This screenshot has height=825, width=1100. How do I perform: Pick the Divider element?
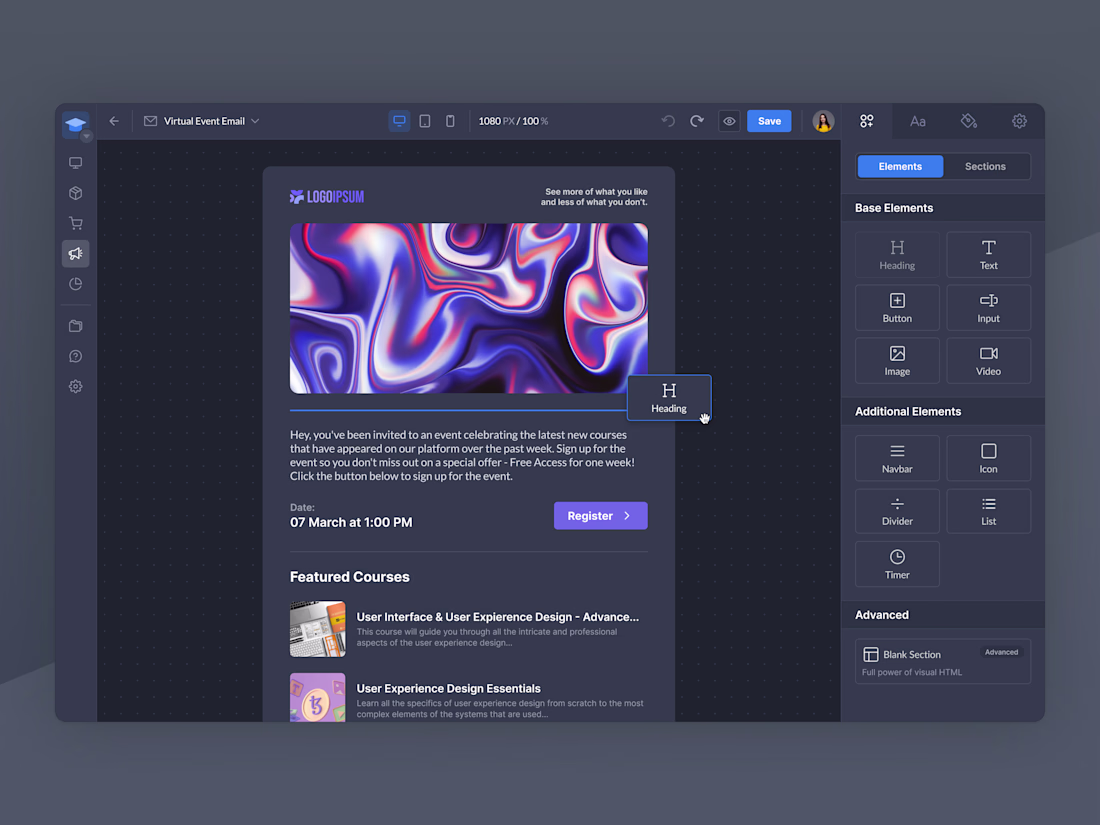[897, 511]
